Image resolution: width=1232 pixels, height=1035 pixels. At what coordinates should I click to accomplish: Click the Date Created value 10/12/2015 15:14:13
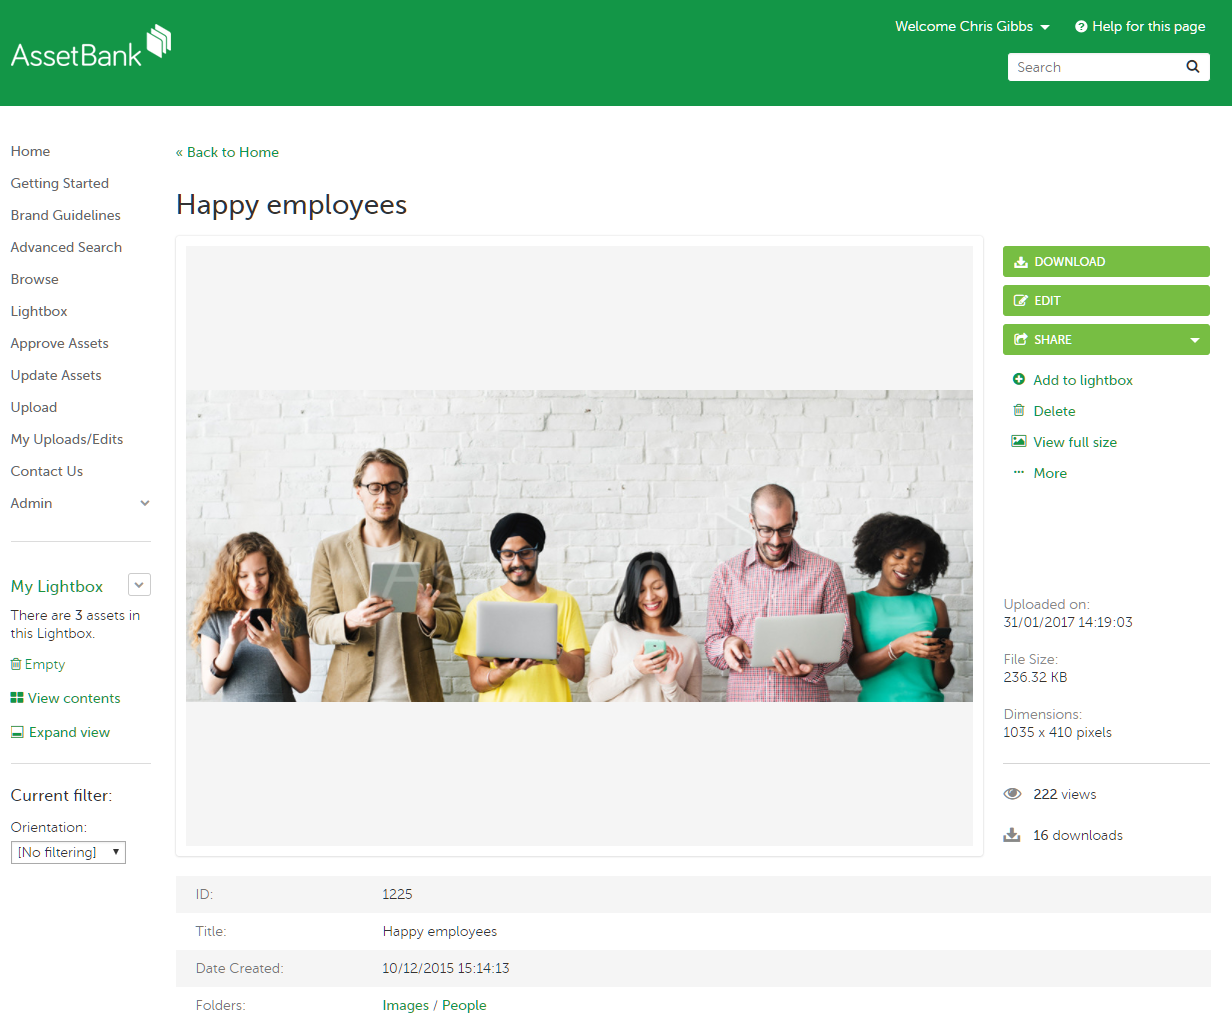click(x=446, y=968)
